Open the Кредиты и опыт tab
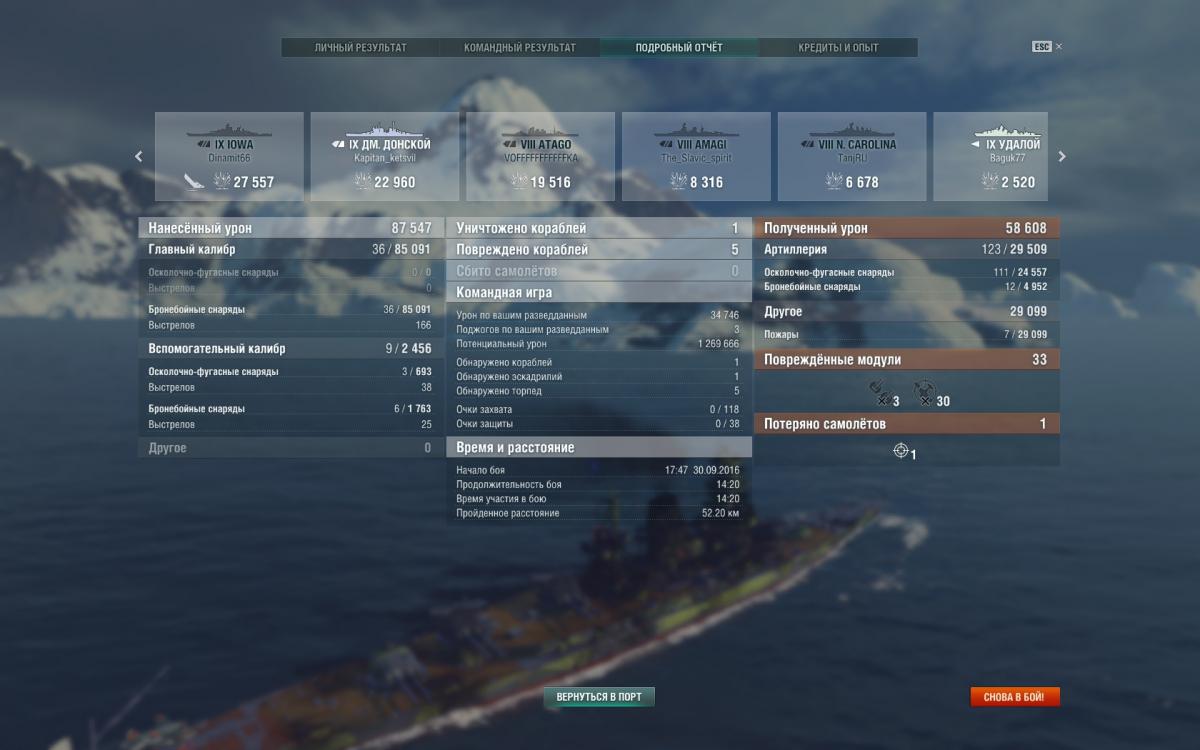The image size is (1200, 750). (838, 47)
